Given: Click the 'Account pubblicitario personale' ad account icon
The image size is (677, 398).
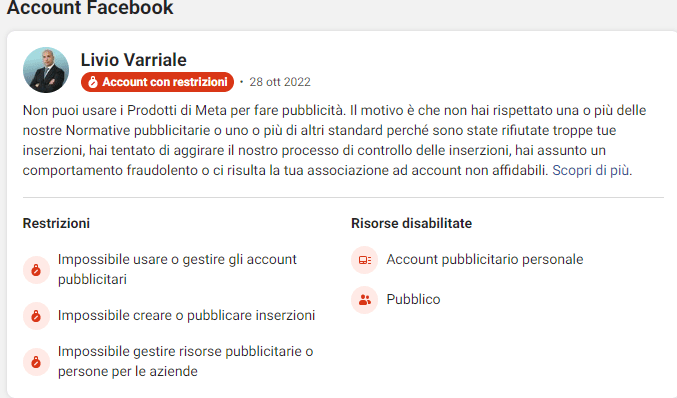Looking at the screenshot, I should (364, 260).
